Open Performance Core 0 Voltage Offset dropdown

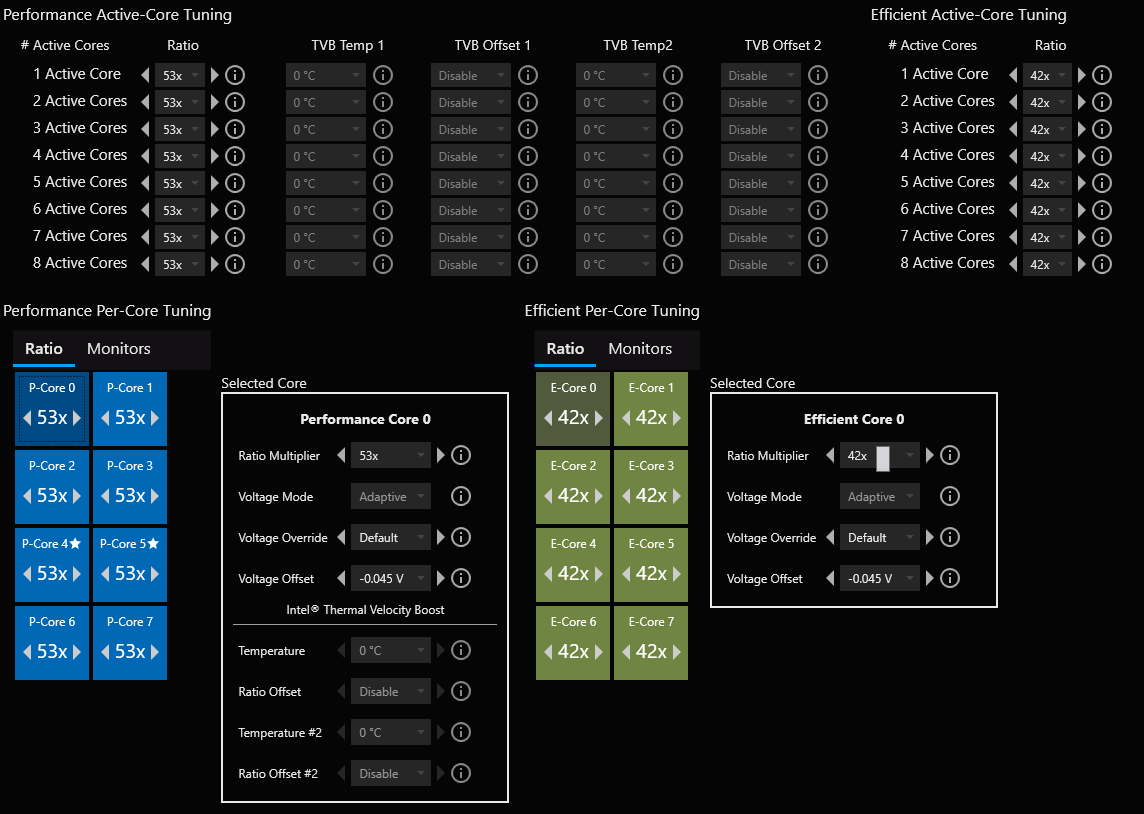[x=391, y=578]
